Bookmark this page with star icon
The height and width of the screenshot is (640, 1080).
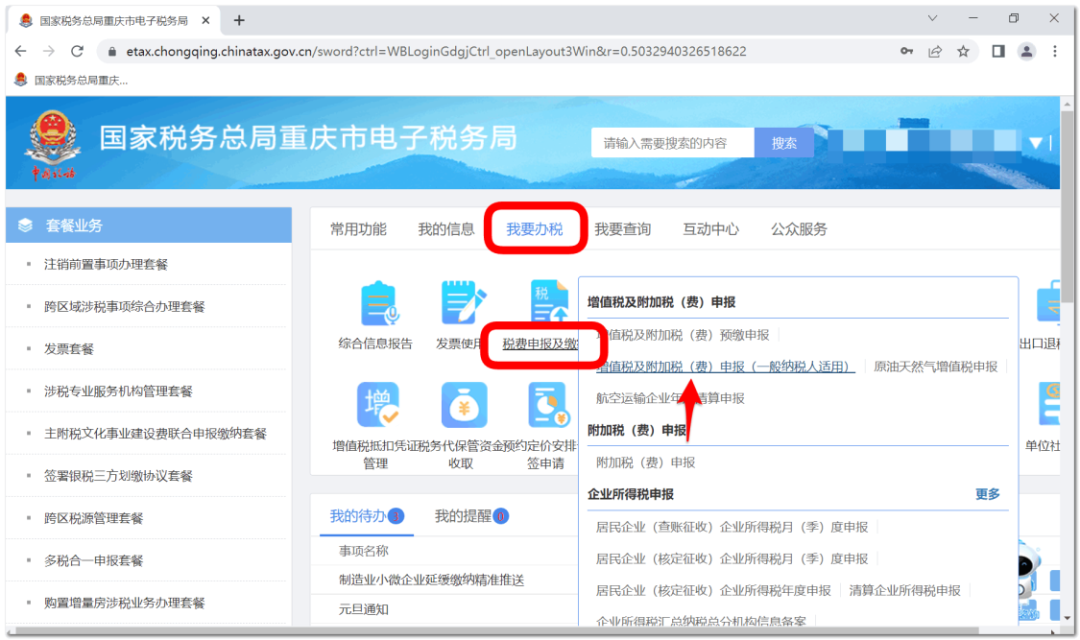pos(963,52)
